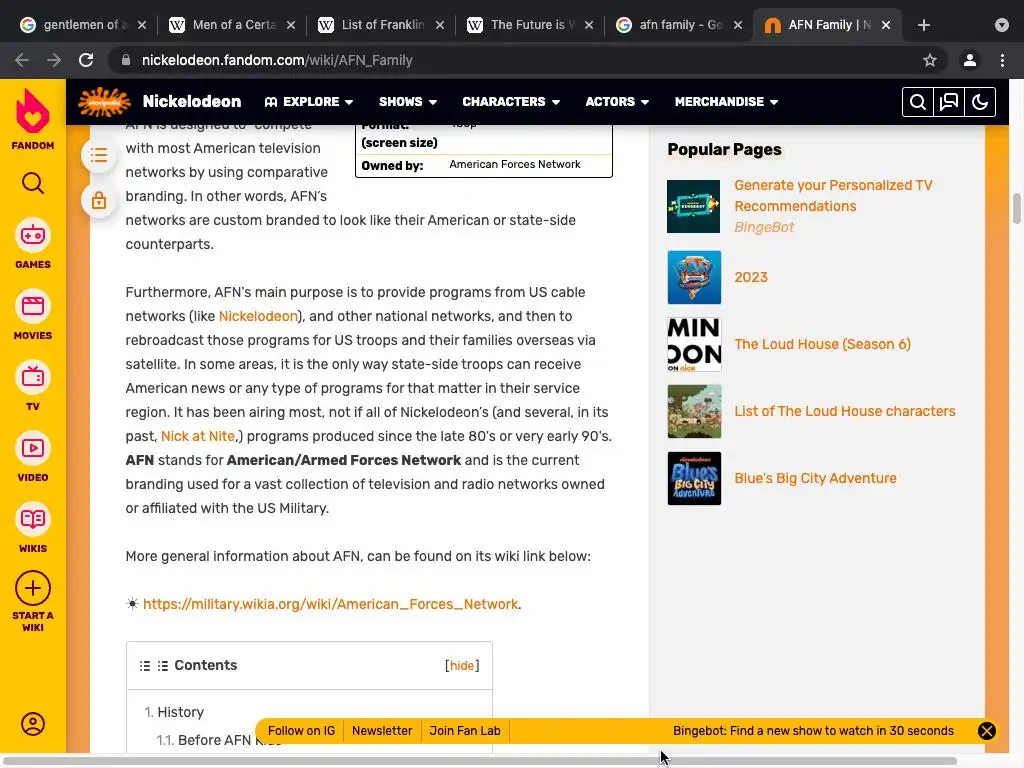
Task: Expand the Explore menu
Action: [x=309, y=102]
